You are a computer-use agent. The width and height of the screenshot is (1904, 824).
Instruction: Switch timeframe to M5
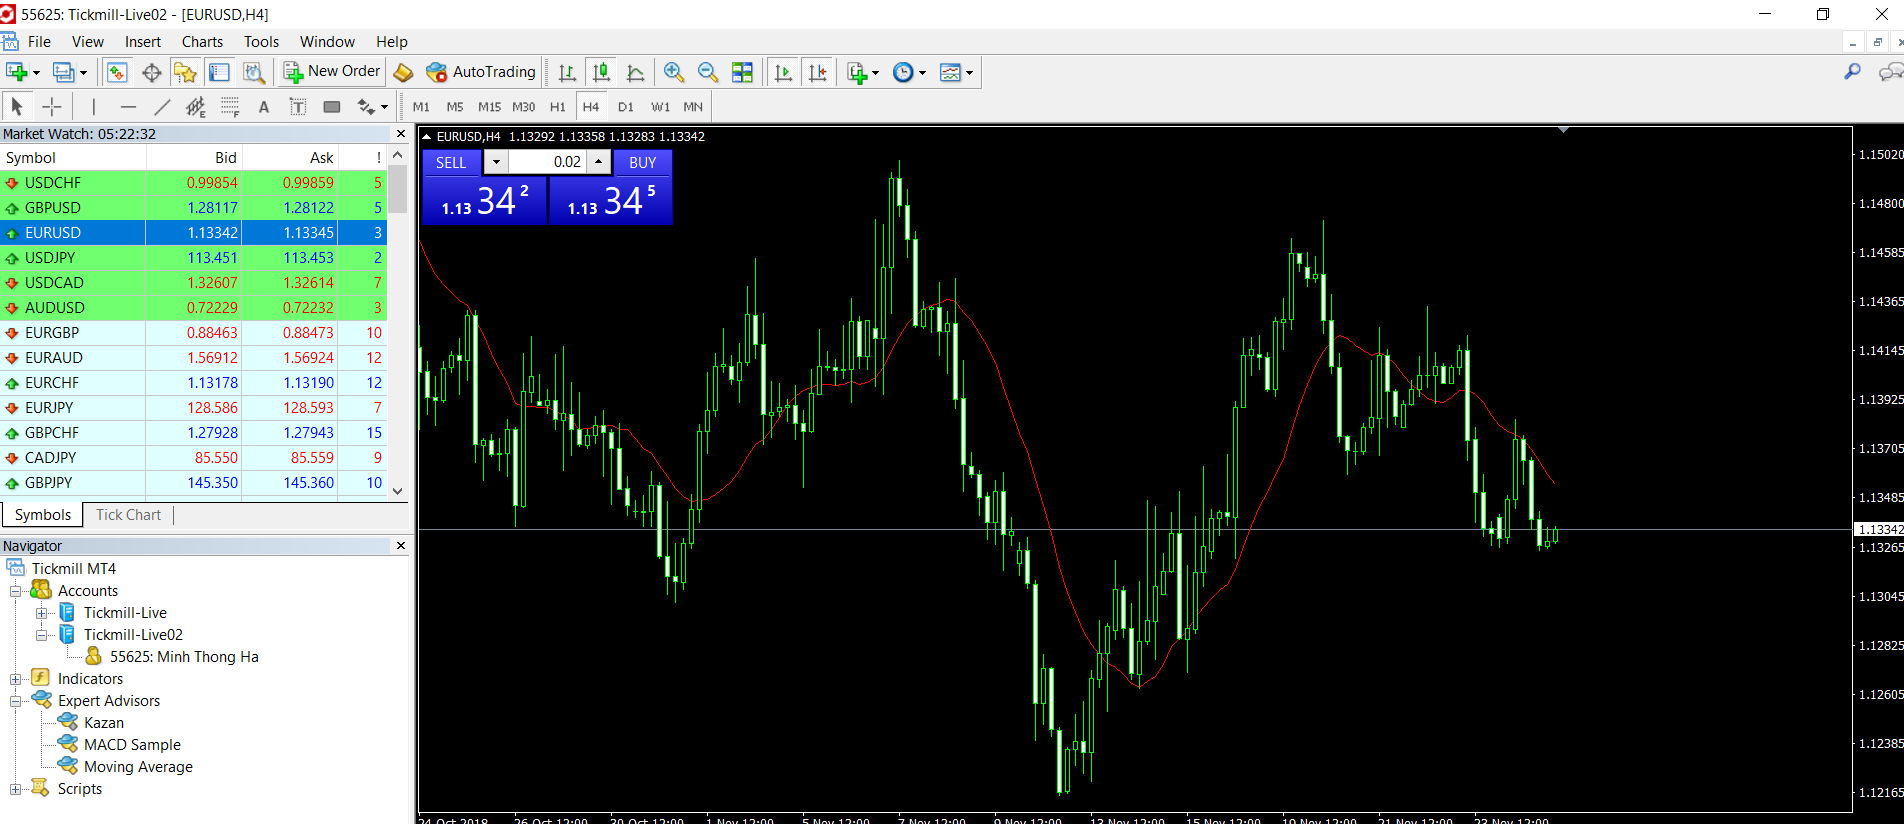click(x=455, y=106)
